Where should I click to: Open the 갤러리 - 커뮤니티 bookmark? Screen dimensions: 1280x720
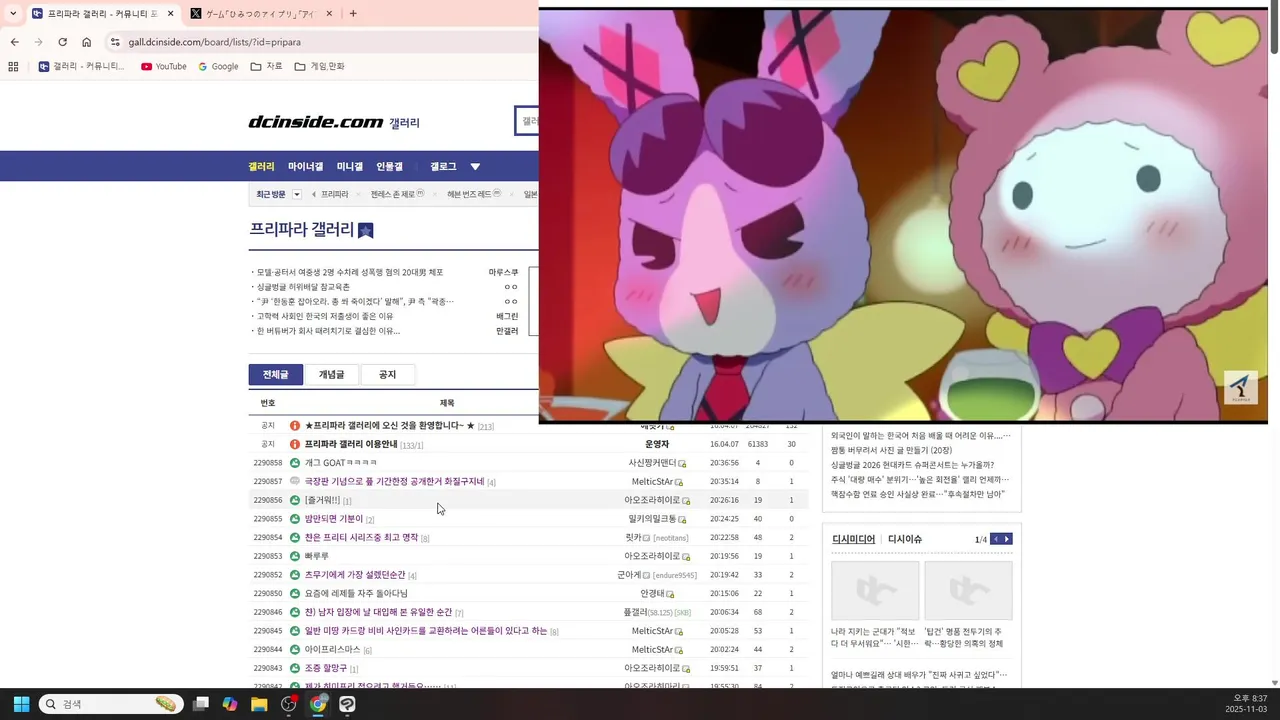point(82,67)
